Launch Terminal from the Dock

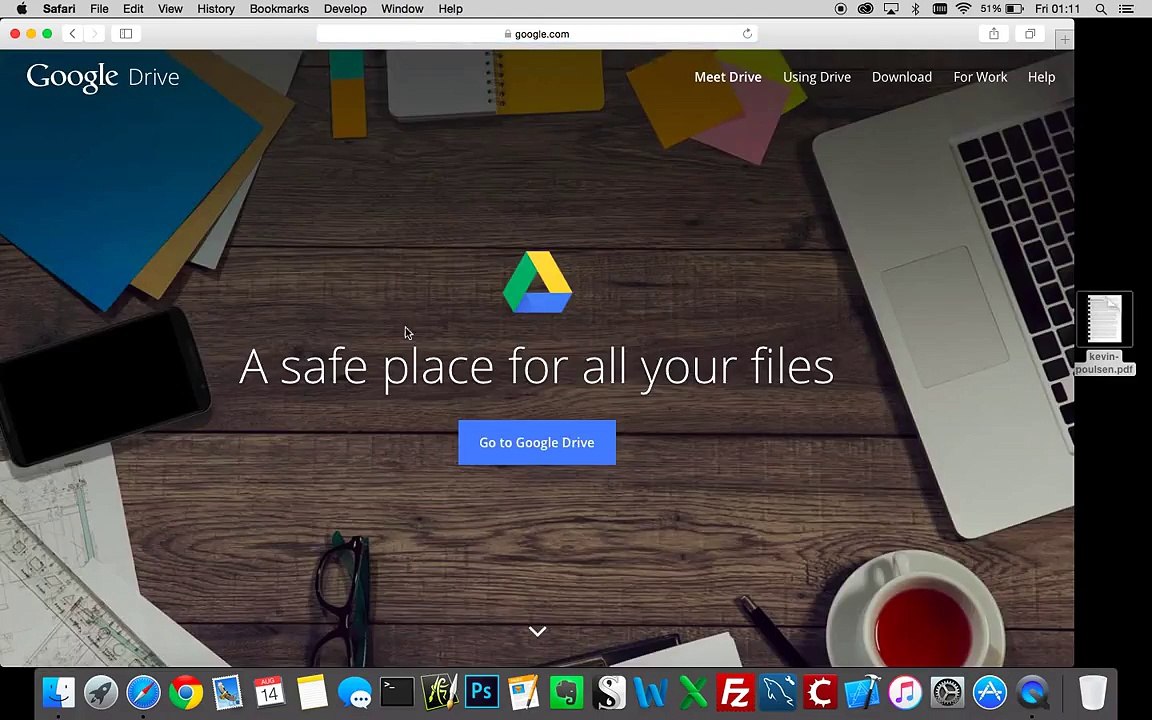pos(397,692)
